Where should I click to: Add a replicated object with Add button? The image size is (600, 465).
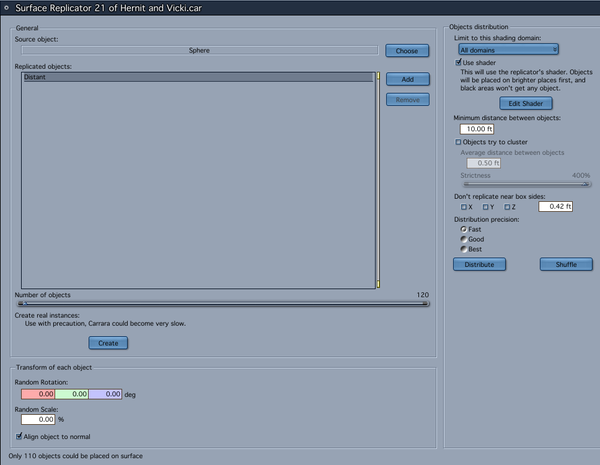click(408, 79)
